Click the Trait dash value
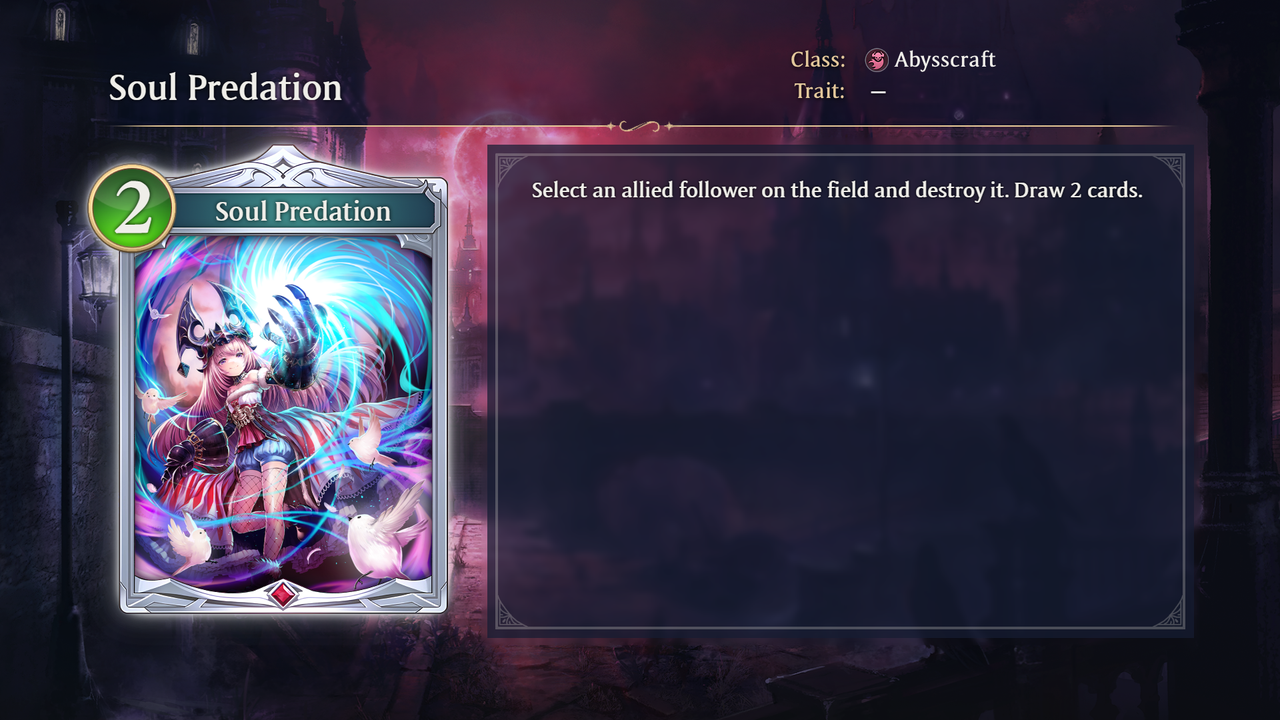The image size is (1280, 720). (x=878, y=91)
